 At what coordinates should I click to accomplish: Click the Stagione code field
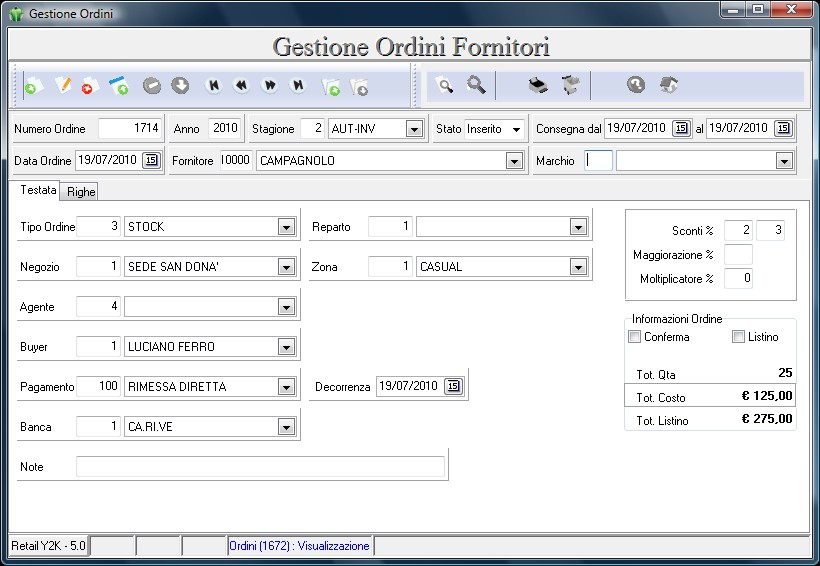(x=313, y=128)
